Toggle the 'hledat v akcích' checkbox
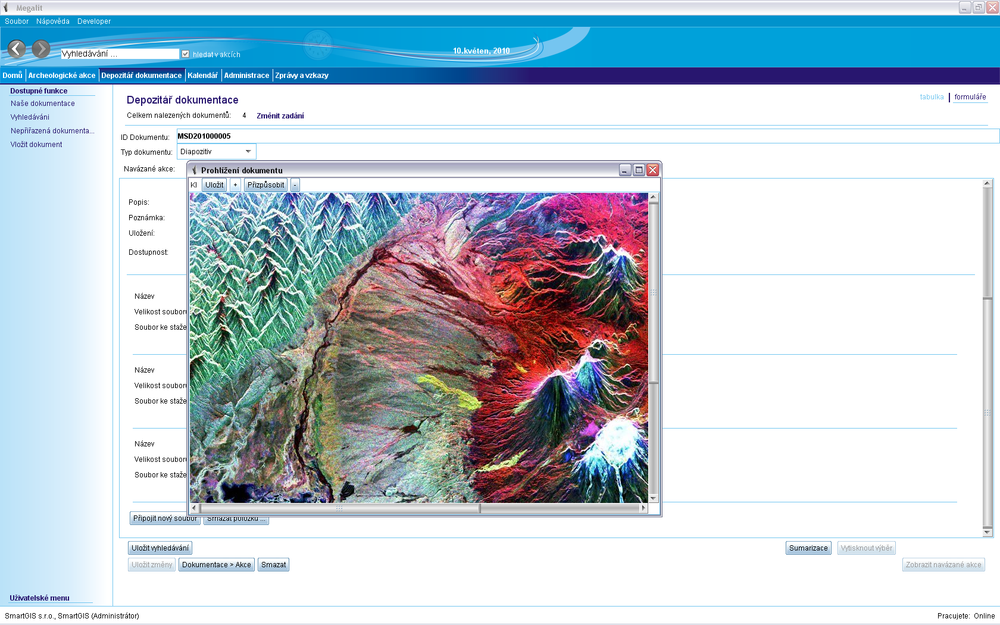 tap(185, 54)
